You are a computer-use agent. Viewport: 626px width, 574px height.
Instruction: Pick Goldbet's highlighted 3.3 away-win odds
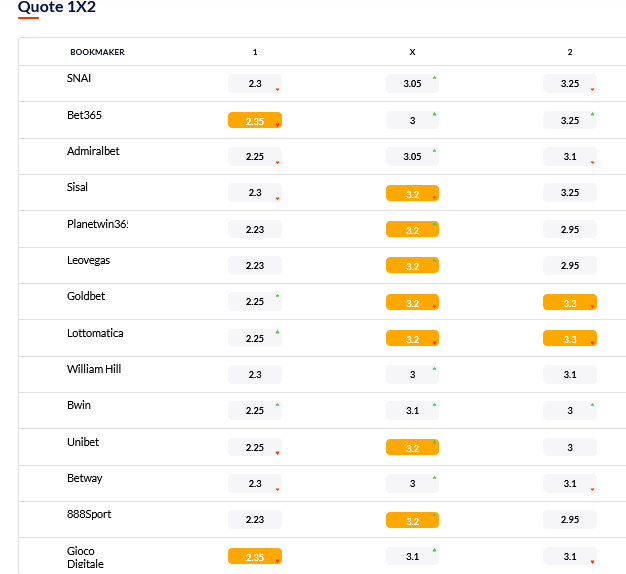pyautogui.click(x=570, y=302)
